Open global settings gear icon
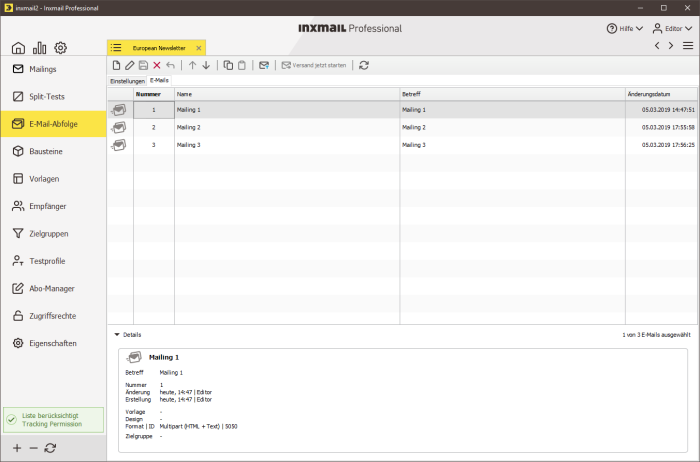 click(60, 48)
